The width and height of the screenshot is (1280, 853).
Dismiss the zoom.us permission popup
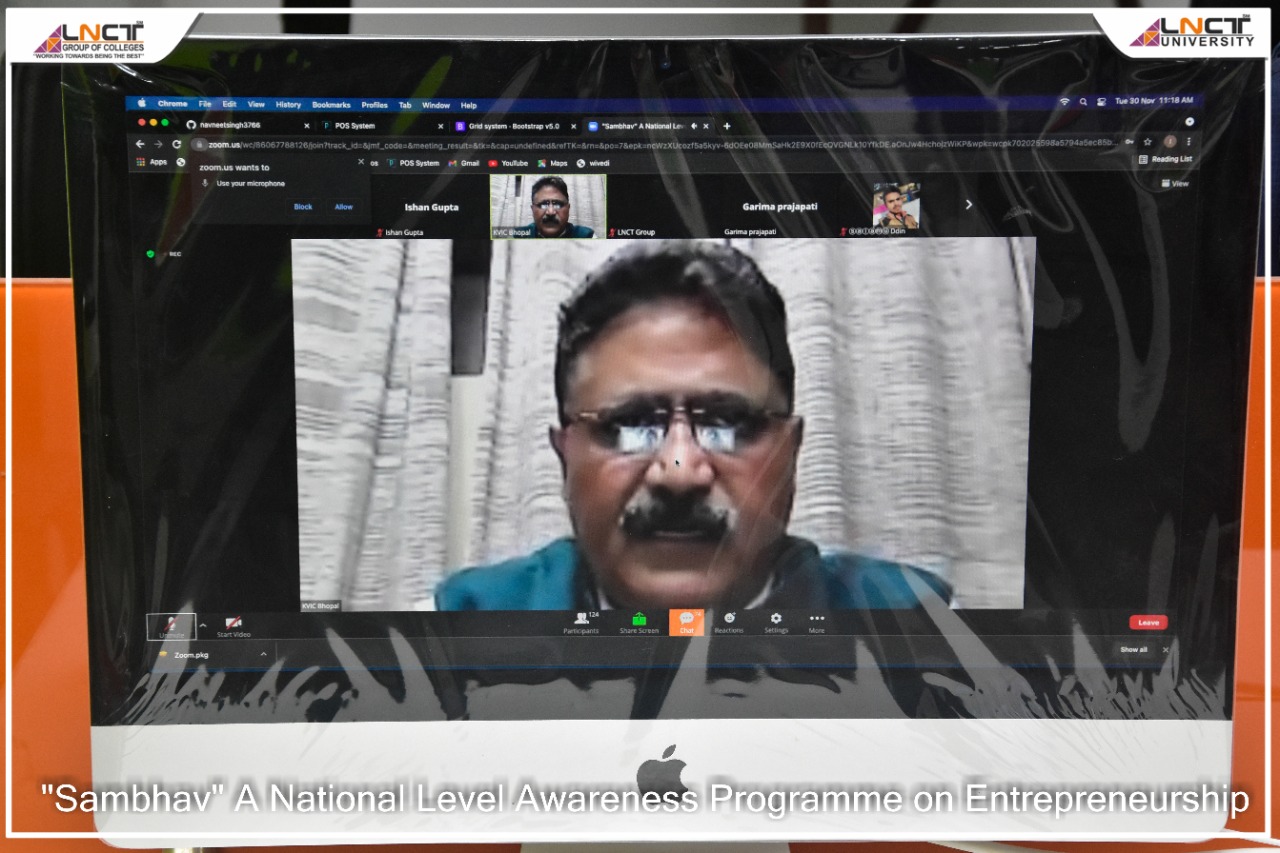(x=361, y=161)
